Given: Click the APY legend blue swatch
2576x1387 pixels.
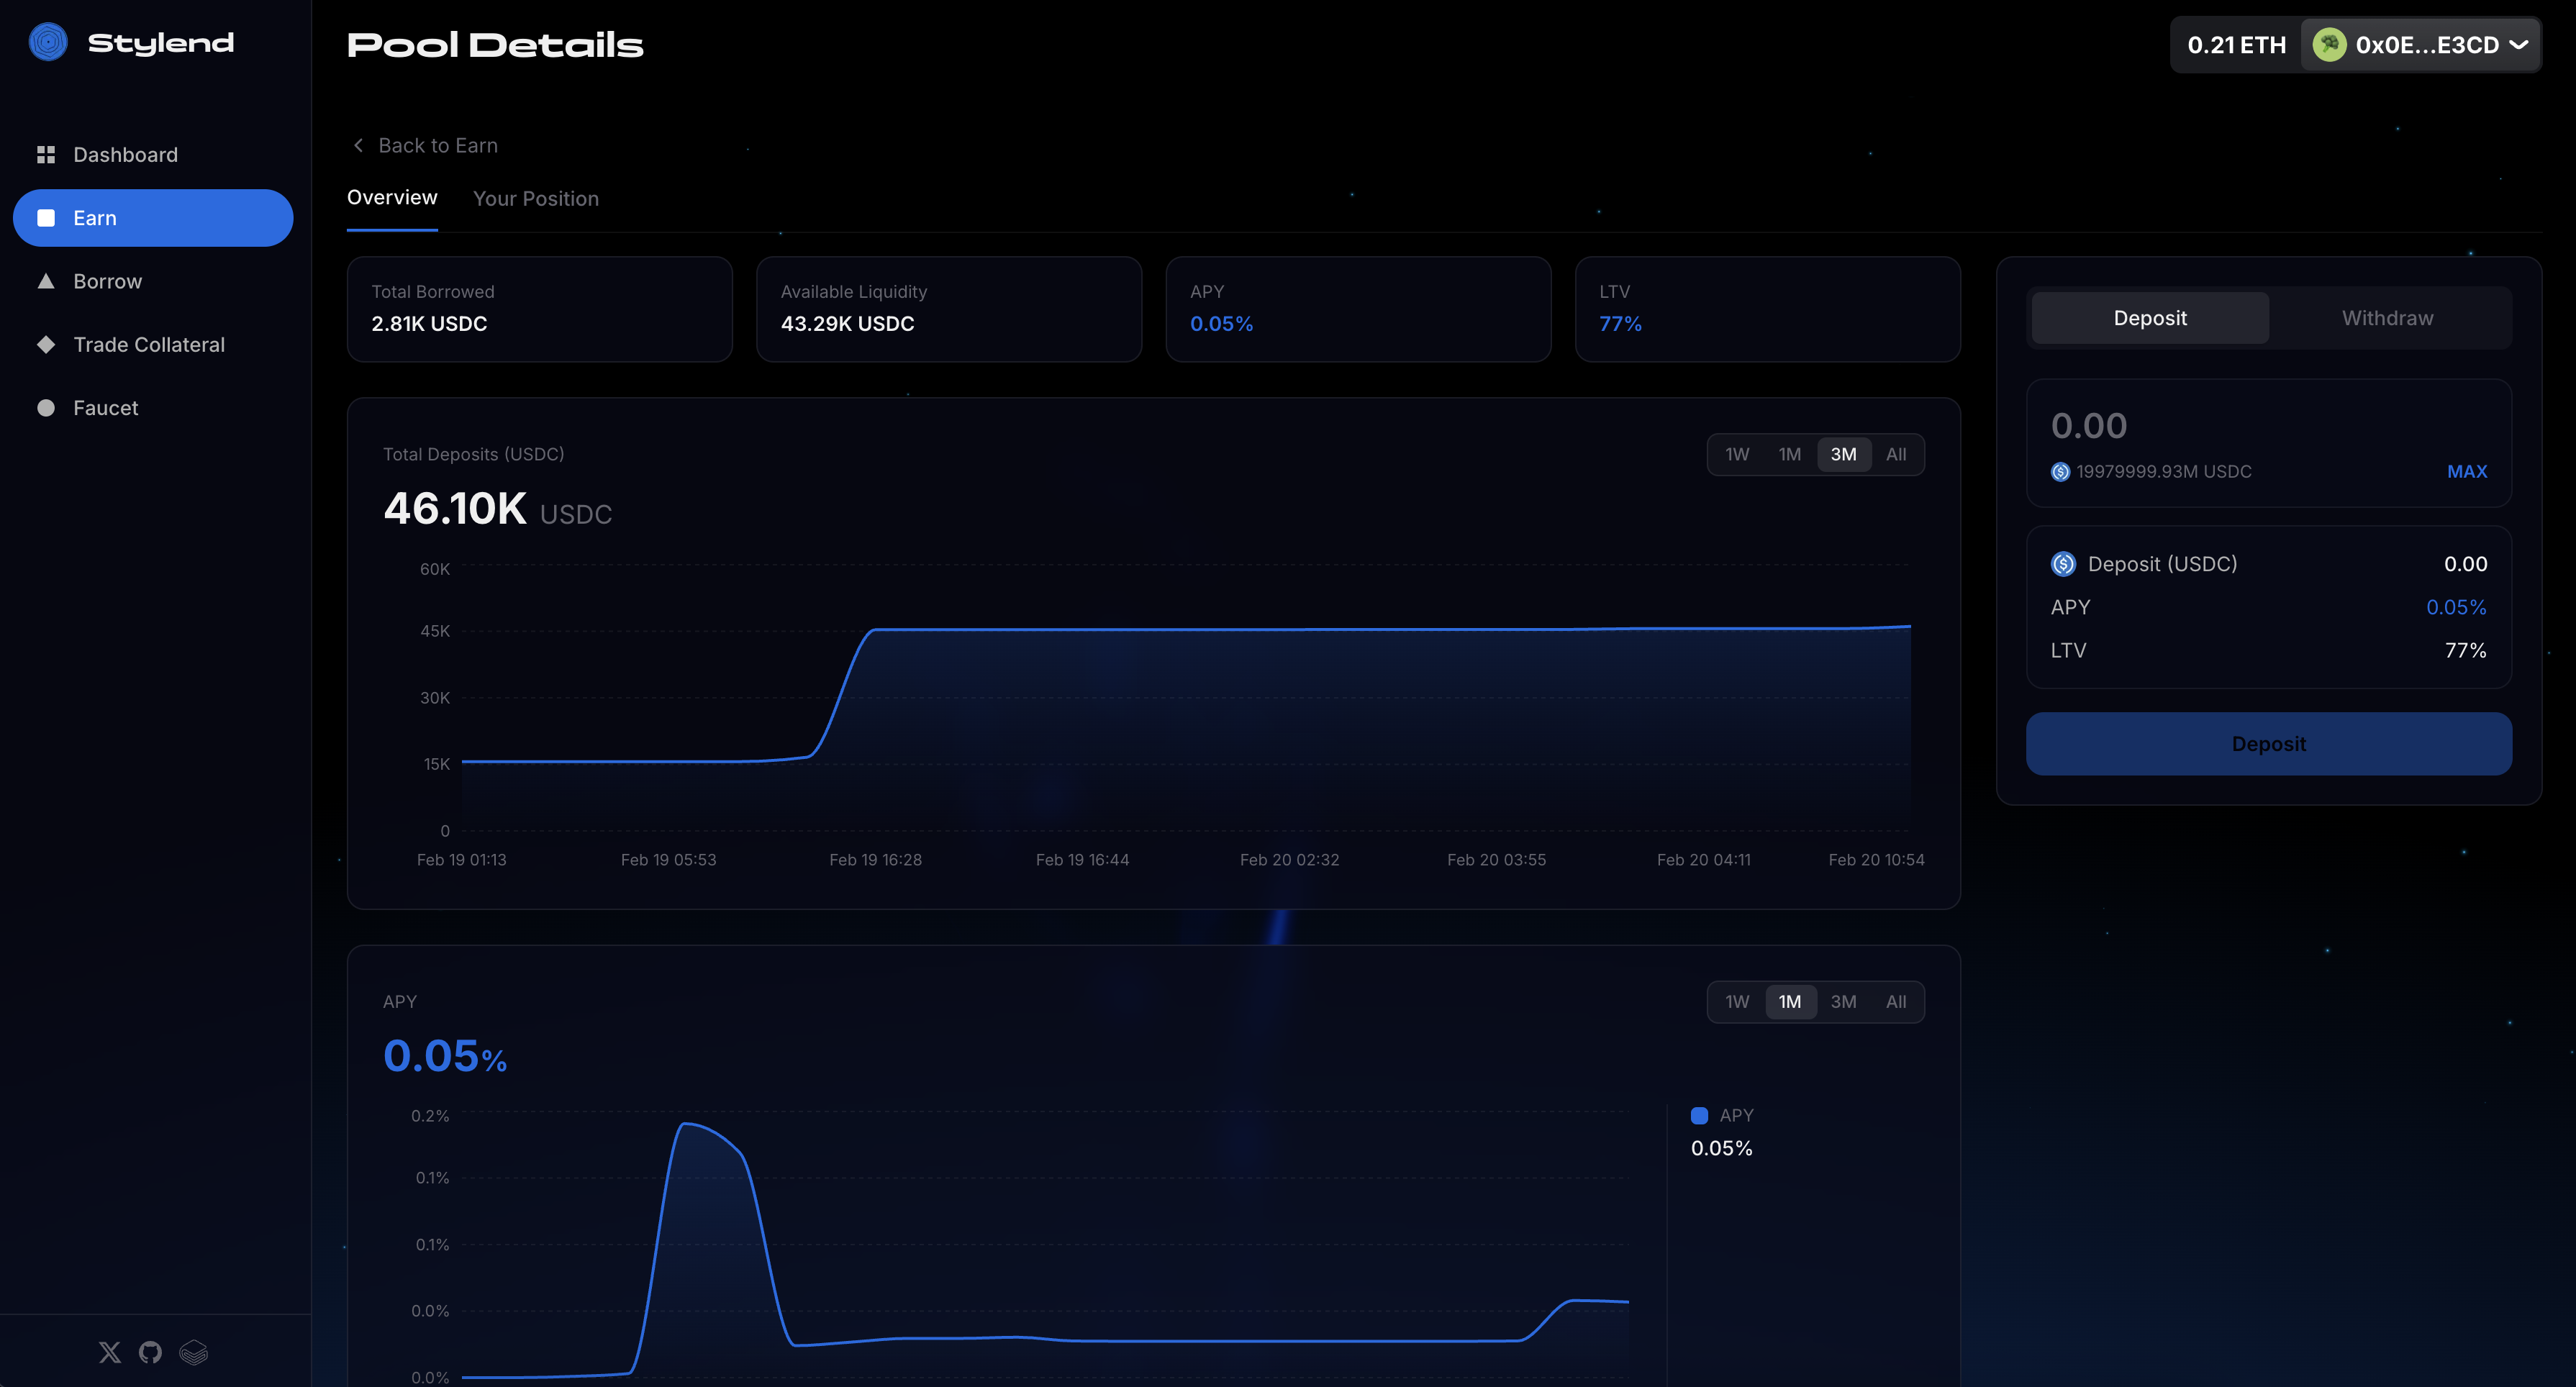Looking at the screenshot, I should tap(1699, 1115).
